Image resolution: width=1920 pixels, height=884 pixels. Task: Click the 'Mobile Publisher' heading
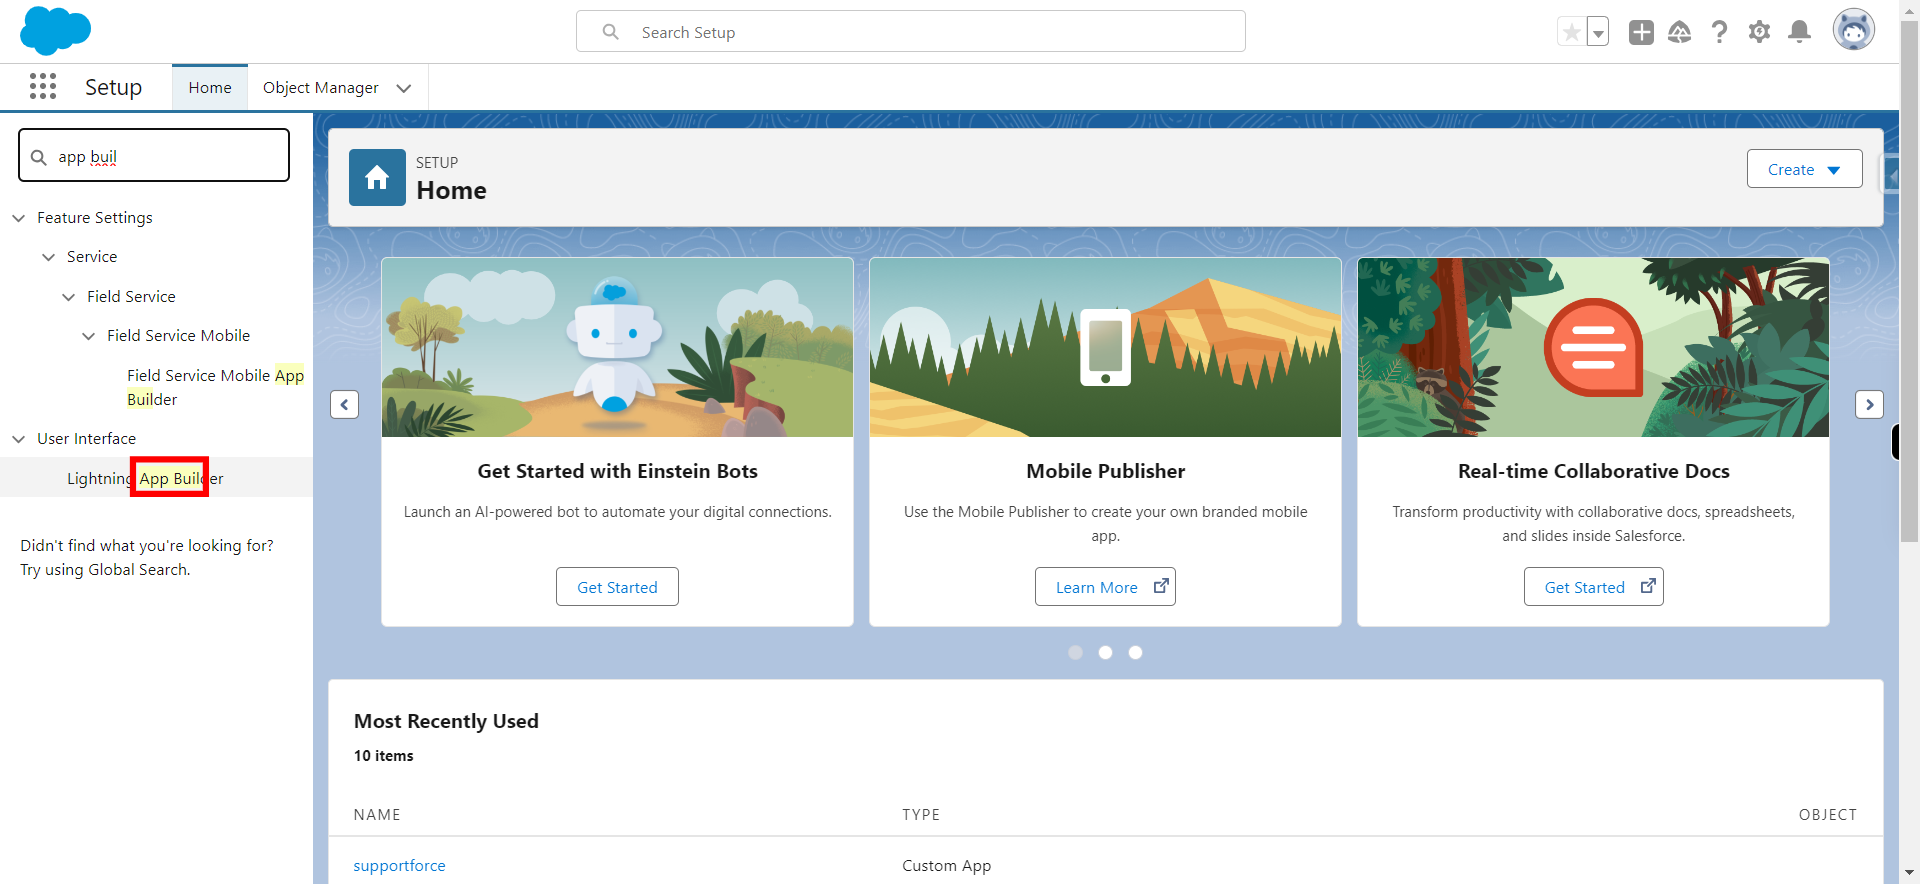[x=1105, y=471]
